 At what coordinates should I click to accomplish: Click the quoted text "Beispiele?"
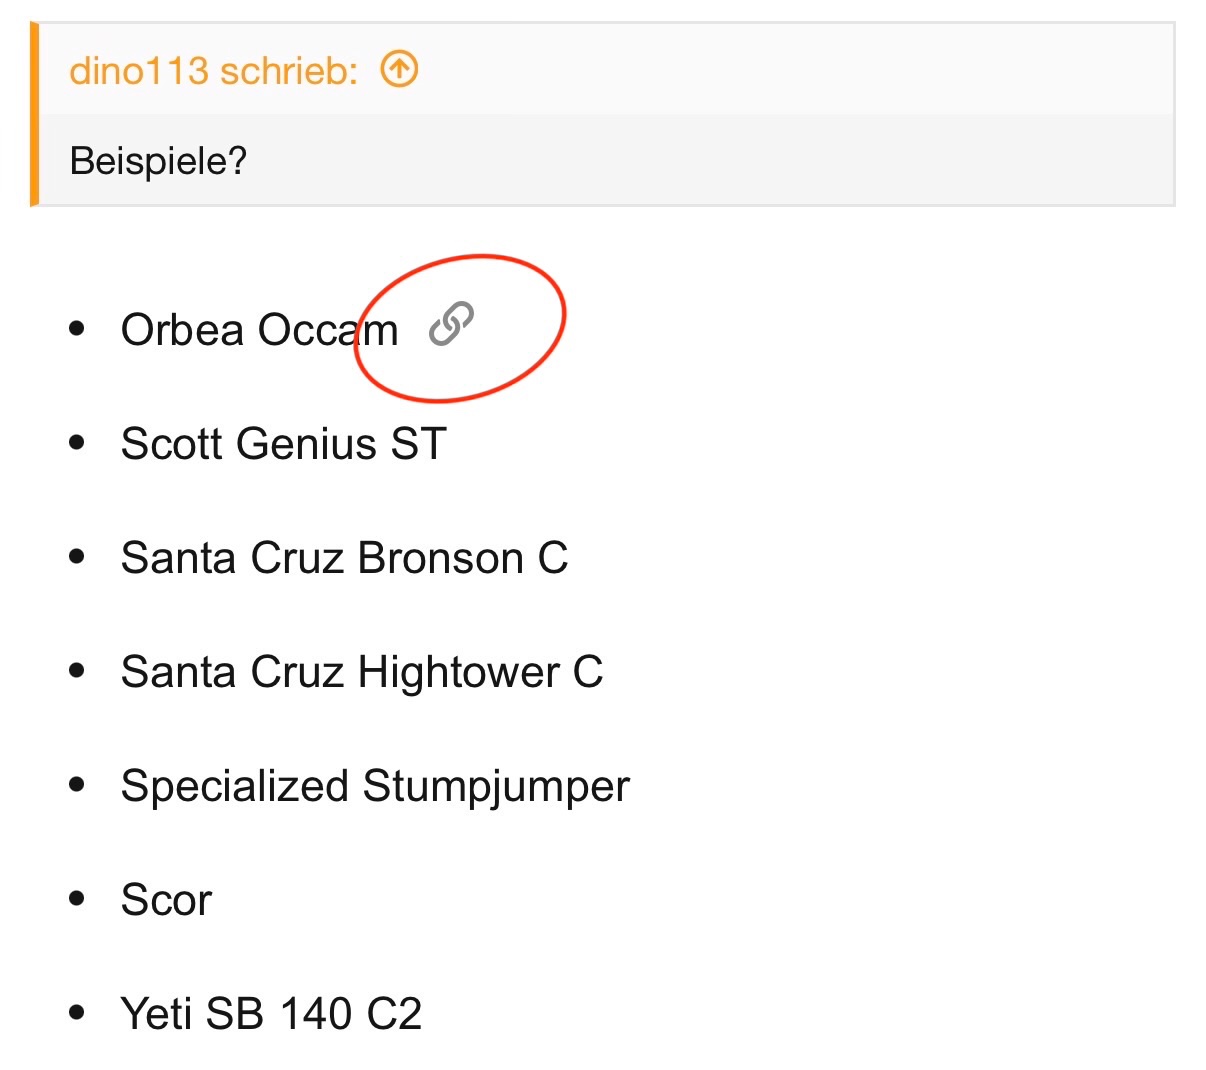(158, 160)
